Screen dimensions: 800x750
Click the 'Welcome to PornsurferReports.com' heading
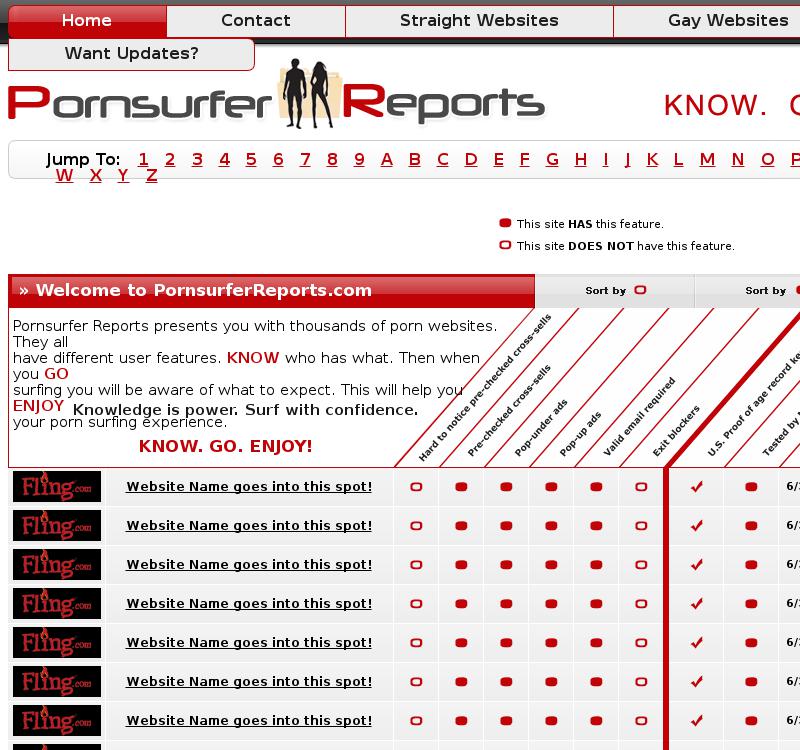coord(204,290)
